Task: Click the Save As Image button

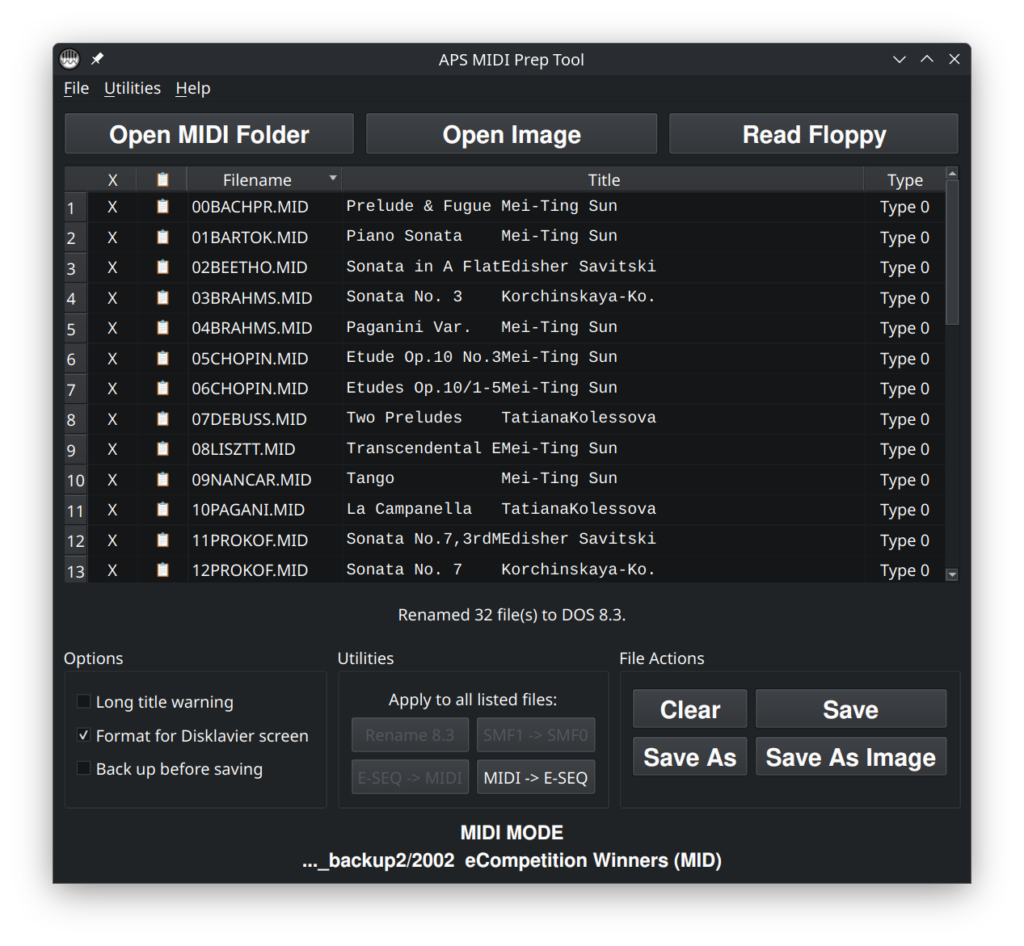Action: [x=850, y=757]
